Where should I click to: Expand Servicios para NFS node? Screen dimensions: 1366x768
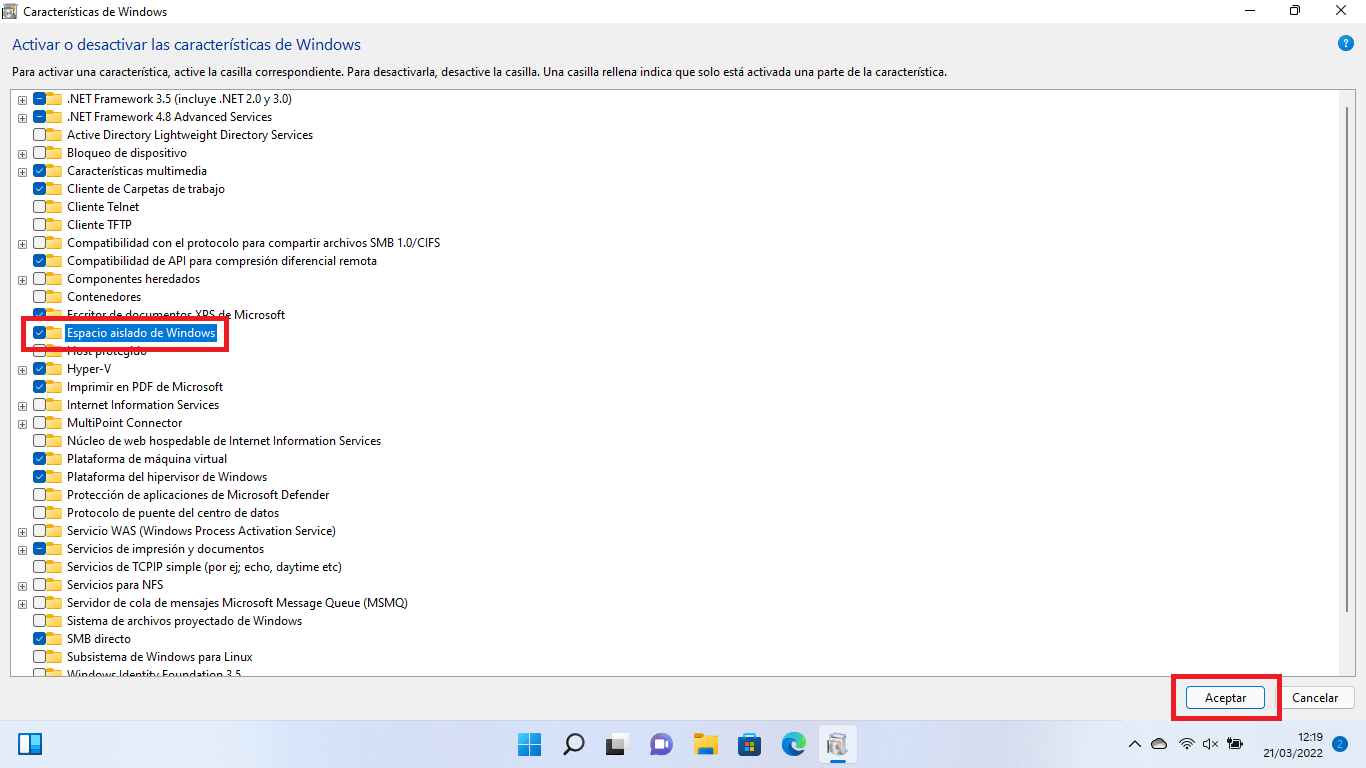(22, 586)
